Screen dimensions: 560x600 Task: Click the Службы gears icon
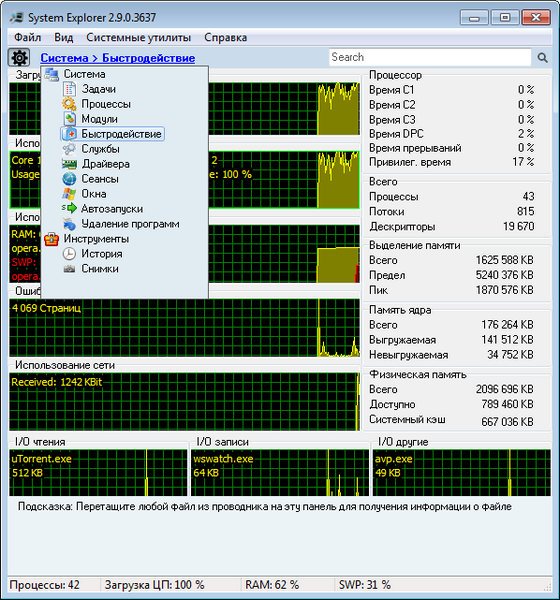tap(69, 149)
